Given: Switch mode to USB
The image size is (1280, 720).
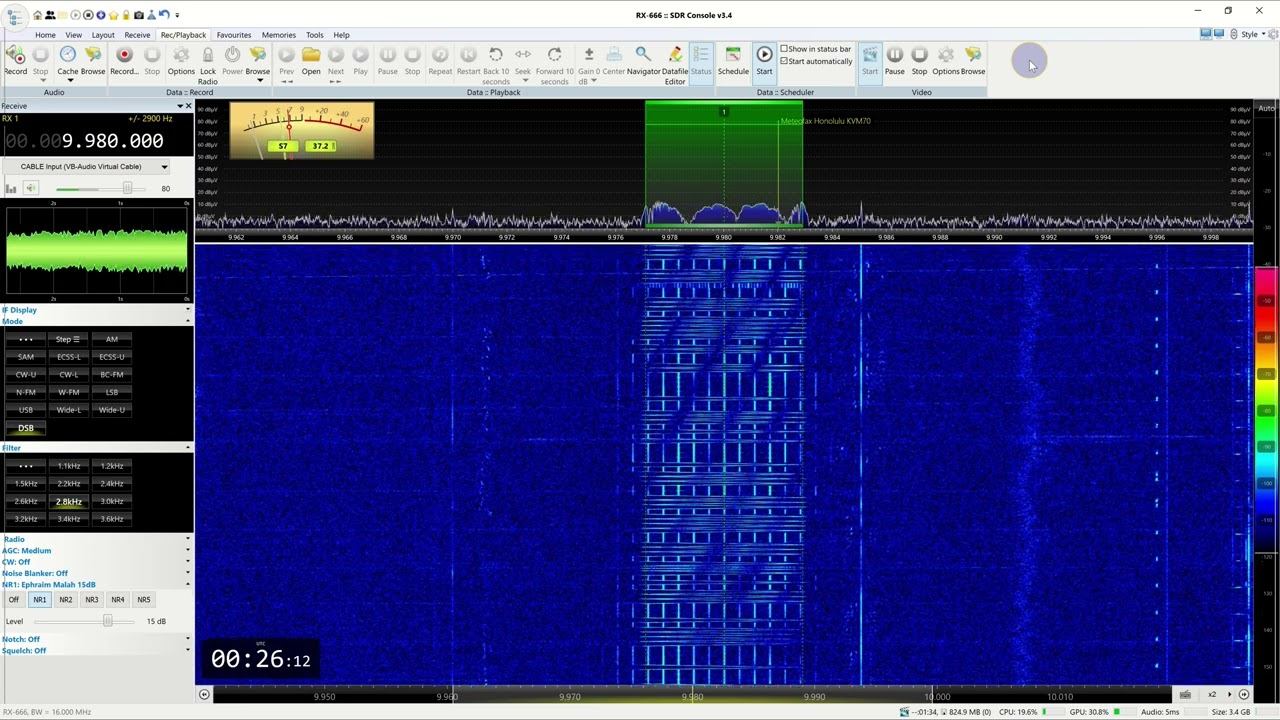Looking at the screenshot, I should click(x=26, y=410).
